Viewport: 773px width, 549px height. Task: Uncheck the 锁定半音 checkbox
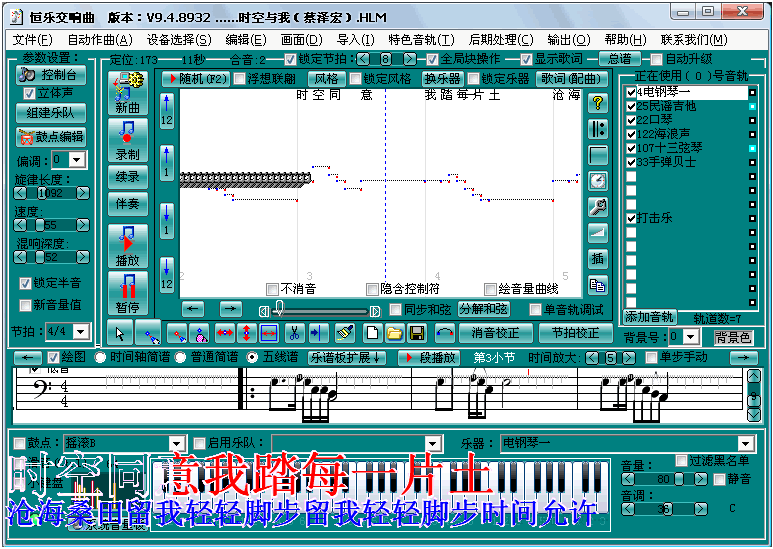pyautogui.click(x=25, y=283)
